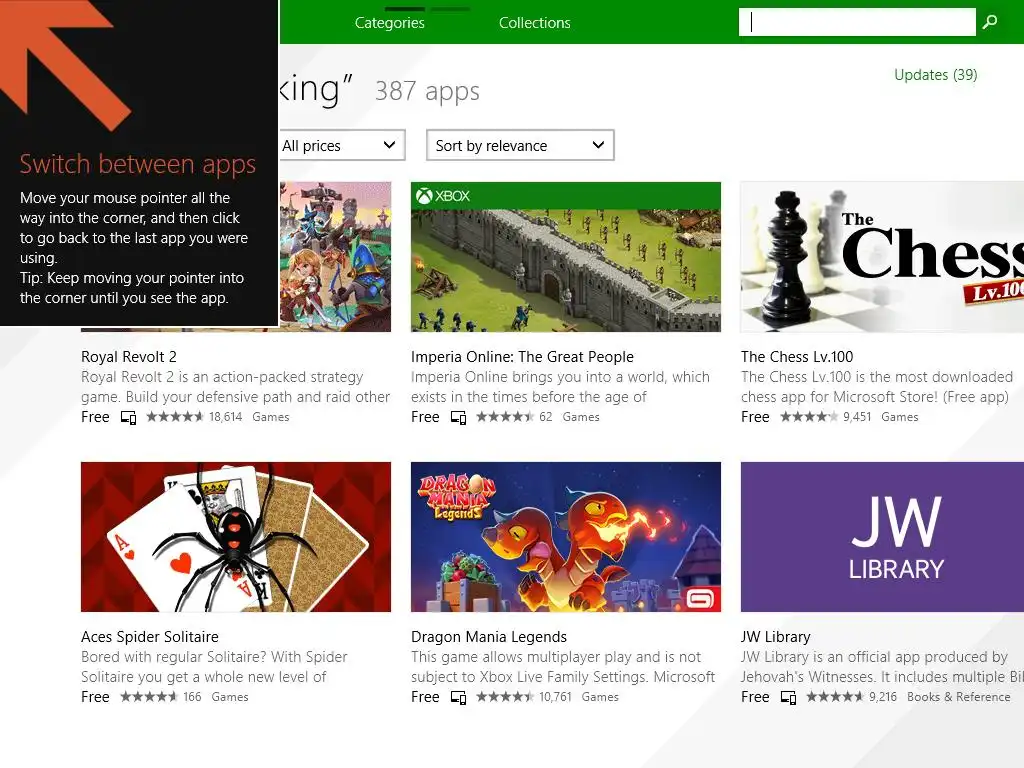This screenshot has width=1024, height=768.
Task: Click the 62 rating count
Action: coord(545,417)
